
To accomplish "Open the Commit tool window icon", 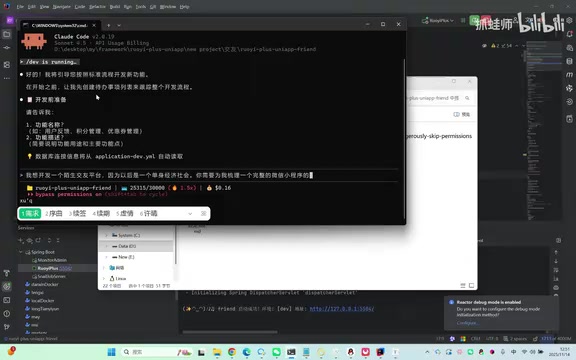I will pyautogui.click(x=7, y=48).
